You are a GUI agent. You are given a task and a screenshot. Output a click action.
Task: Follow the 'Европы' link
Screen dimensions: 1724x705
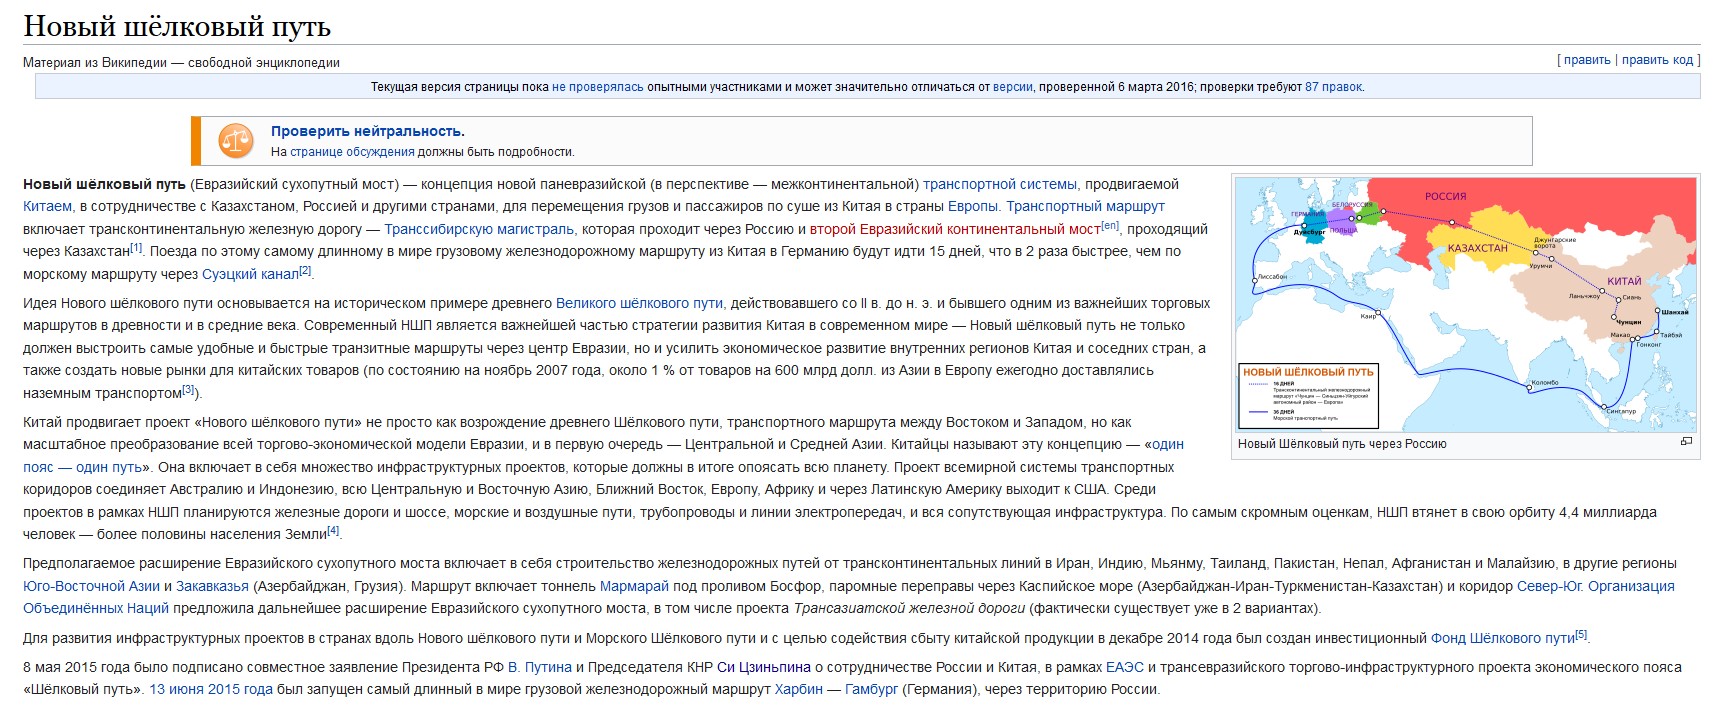[x=972, y=206]
